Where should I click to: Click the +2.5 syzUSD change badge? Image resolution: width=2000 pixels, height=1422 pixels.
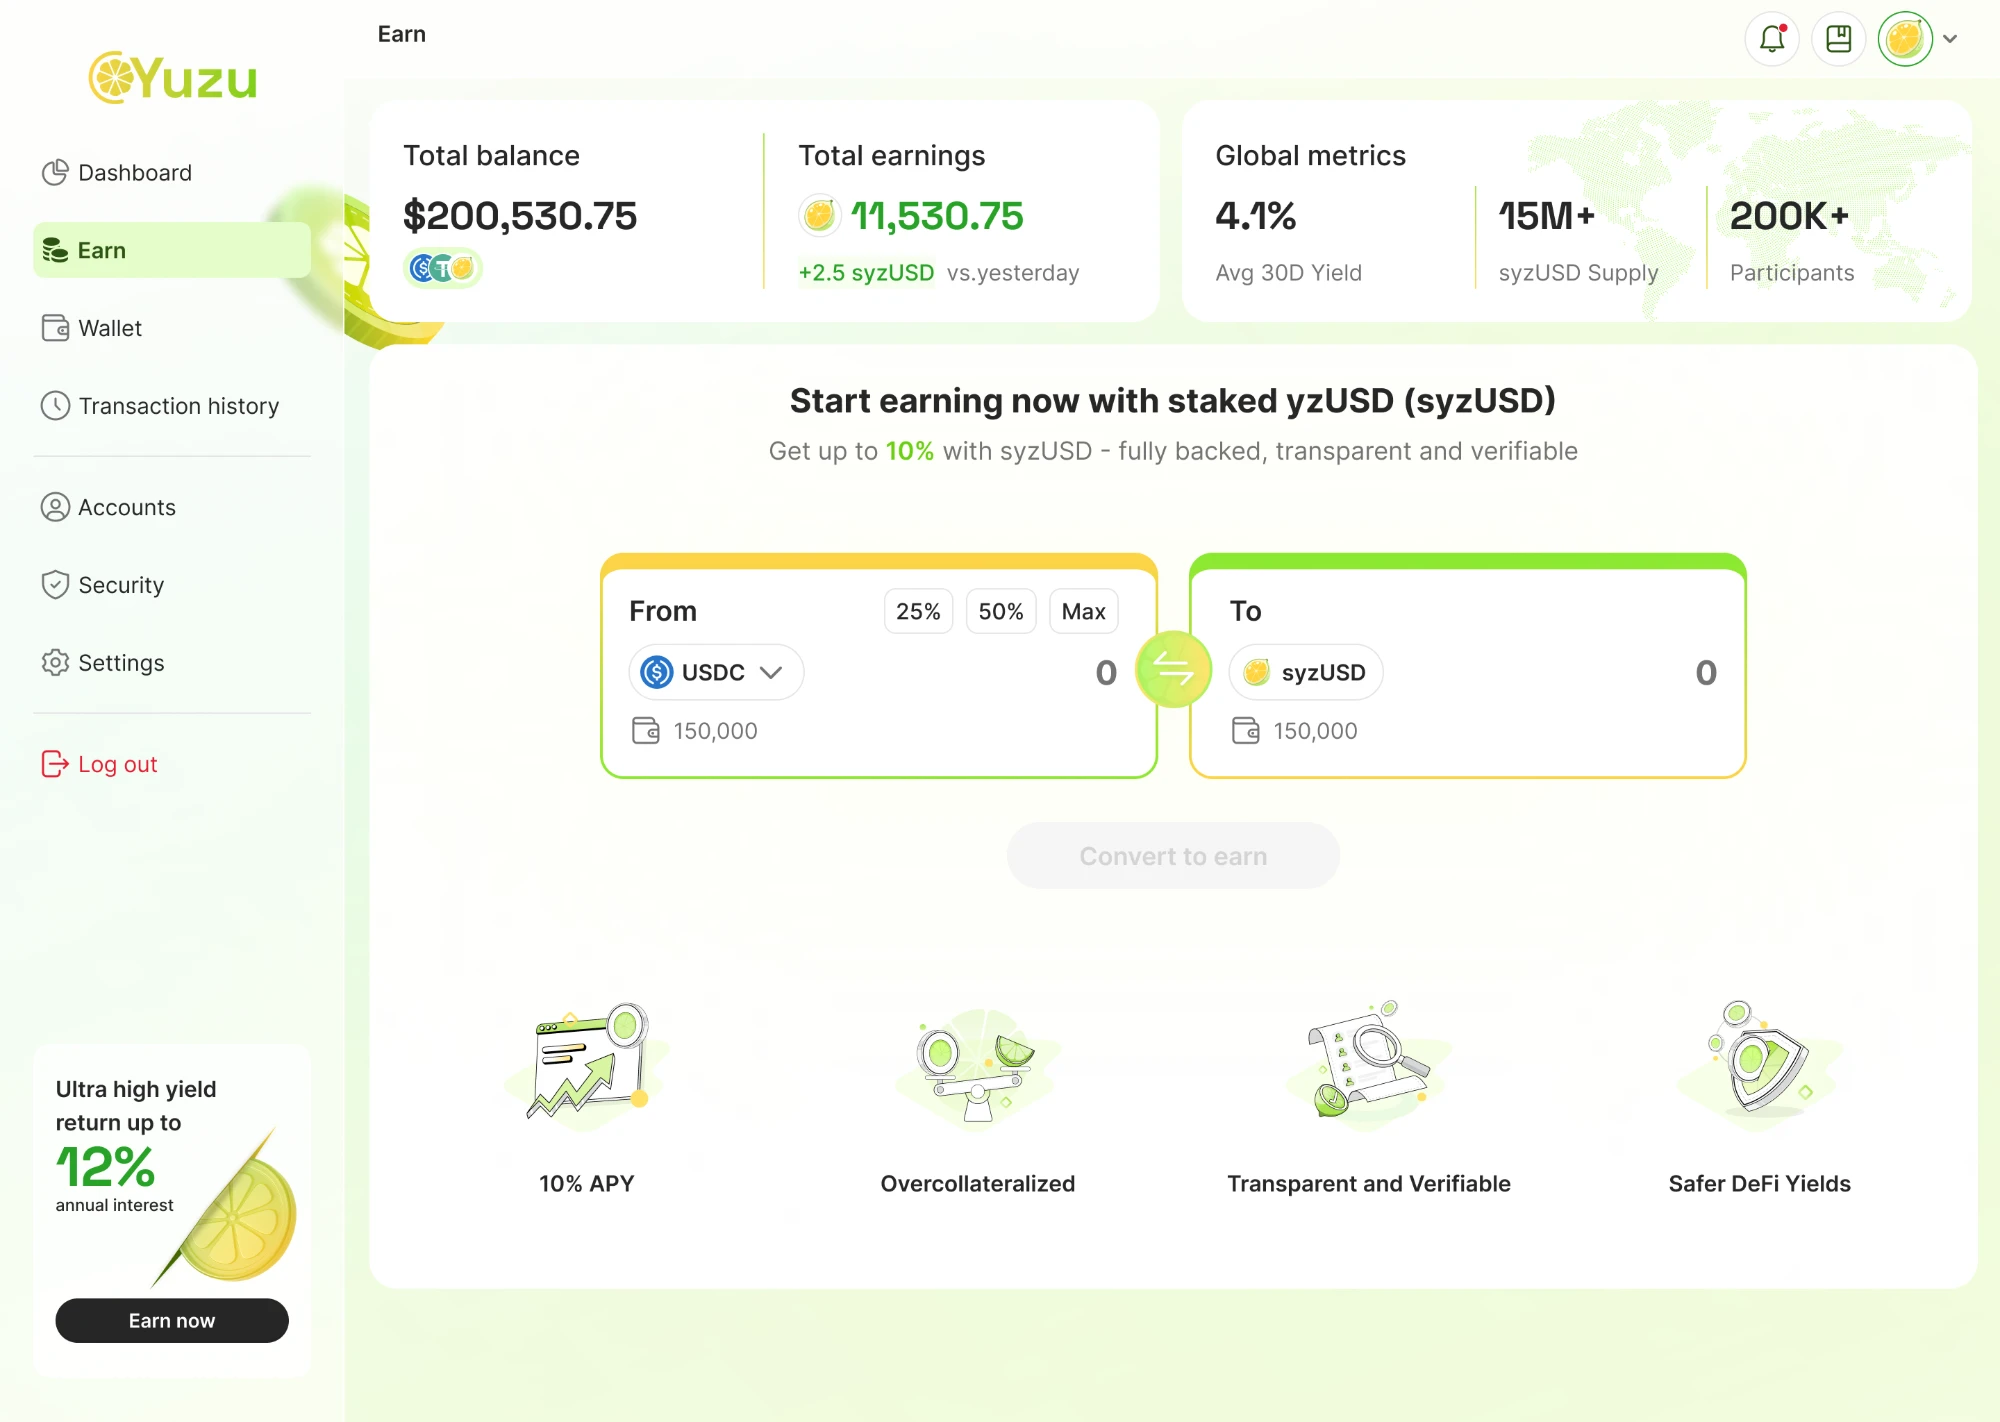point(866,273)
